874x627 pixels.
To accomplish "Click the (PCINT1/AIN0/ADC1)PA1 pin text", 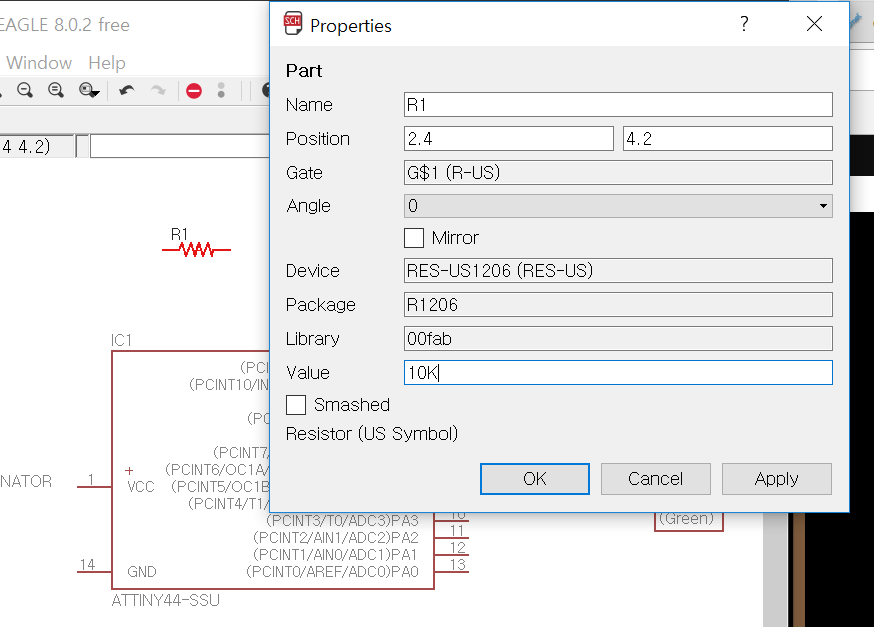I will [335, 555].
